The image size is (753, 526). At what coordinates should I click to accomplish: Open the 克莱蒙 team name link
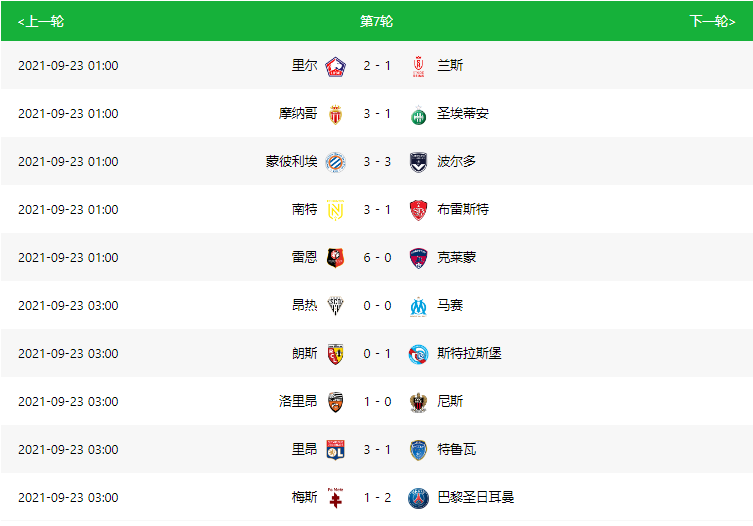[456, 257]
